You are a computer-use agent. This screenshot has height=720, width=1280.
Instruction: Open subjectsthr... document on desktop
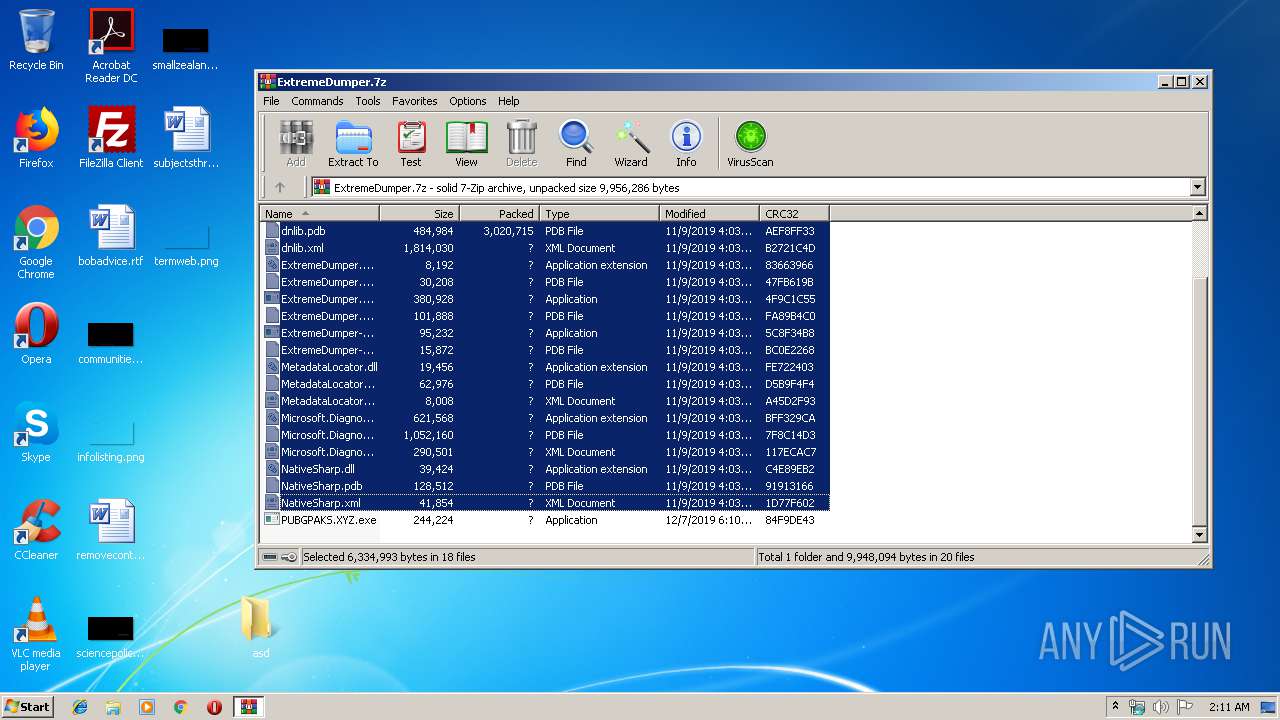[x=186, y=138]
